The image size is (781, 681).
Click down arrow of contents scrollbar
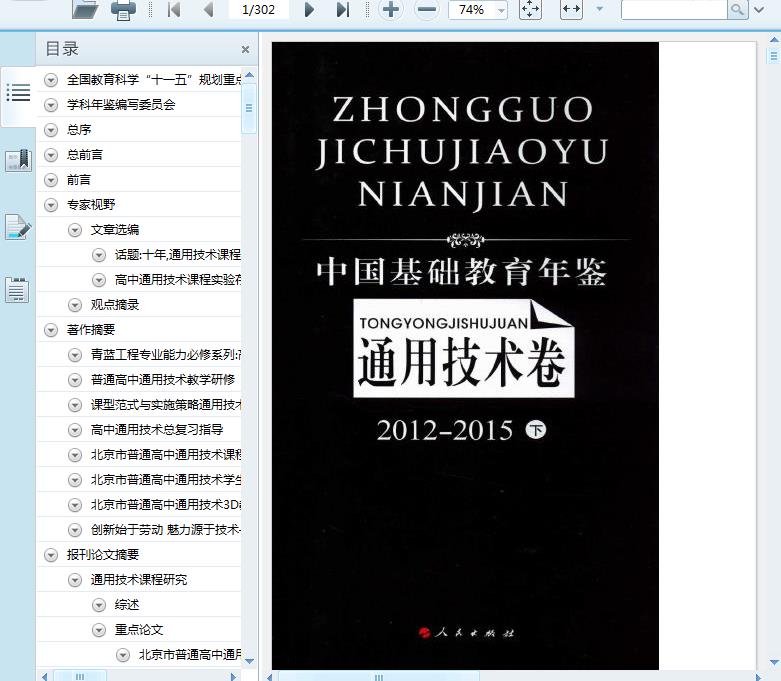click(x=250, y=661)
